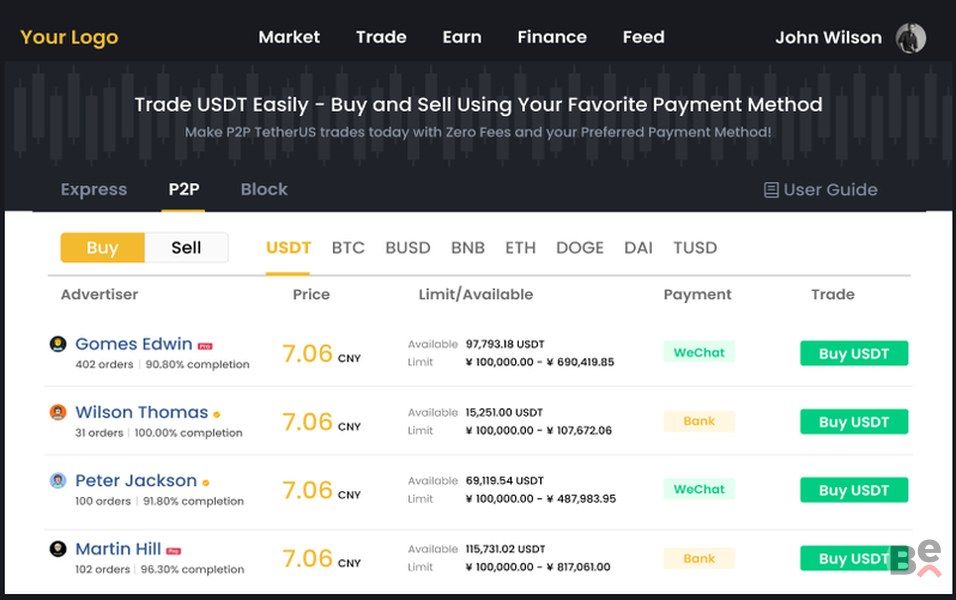Select the DOGE currency tab
Viewport: 956px width, 600px height.
click(580, 248)
